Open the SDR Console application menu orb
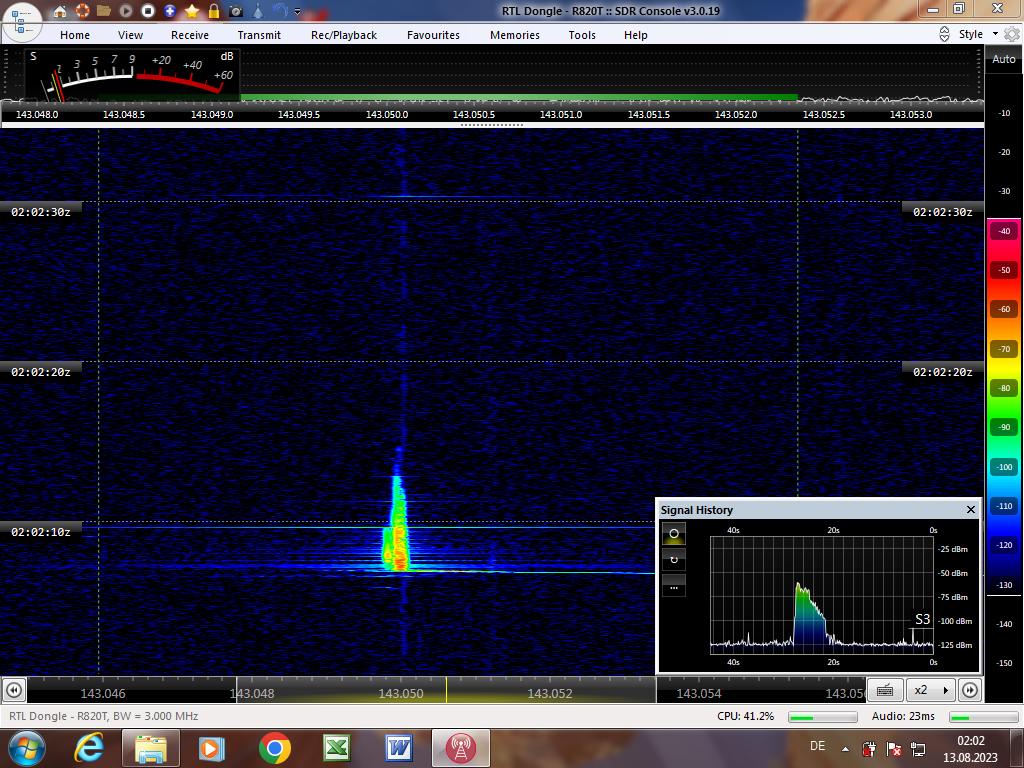The width and height of the screenshot is (1024, 768). coord(22,21)
